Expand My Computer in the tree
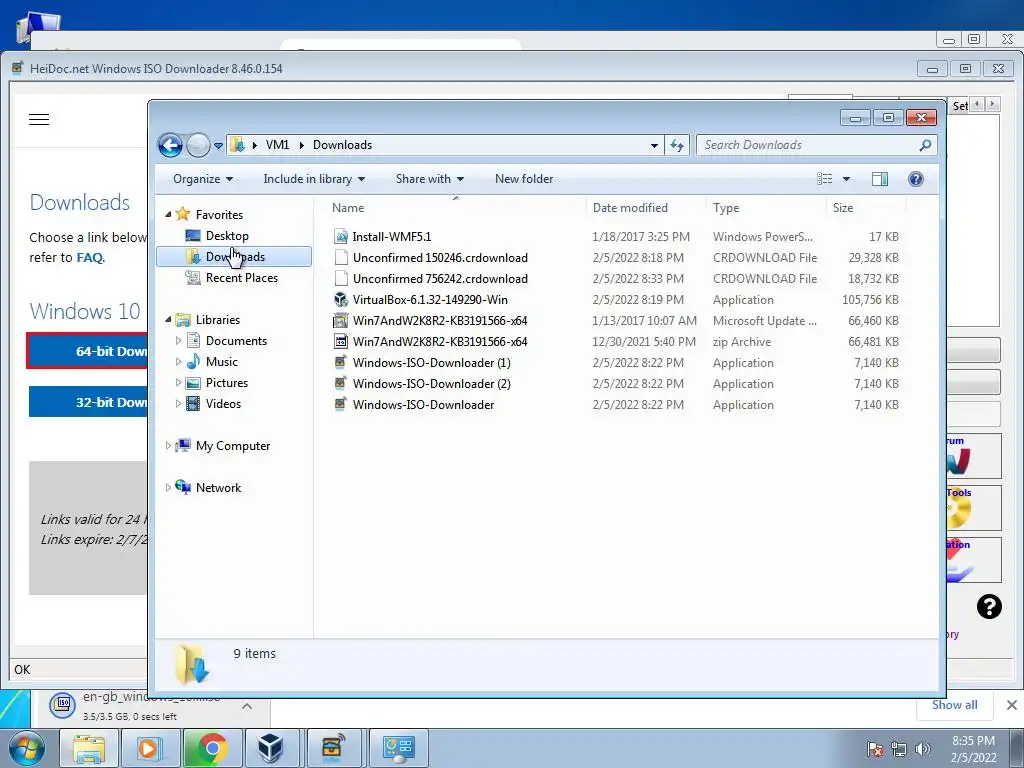 pos(168,446)
